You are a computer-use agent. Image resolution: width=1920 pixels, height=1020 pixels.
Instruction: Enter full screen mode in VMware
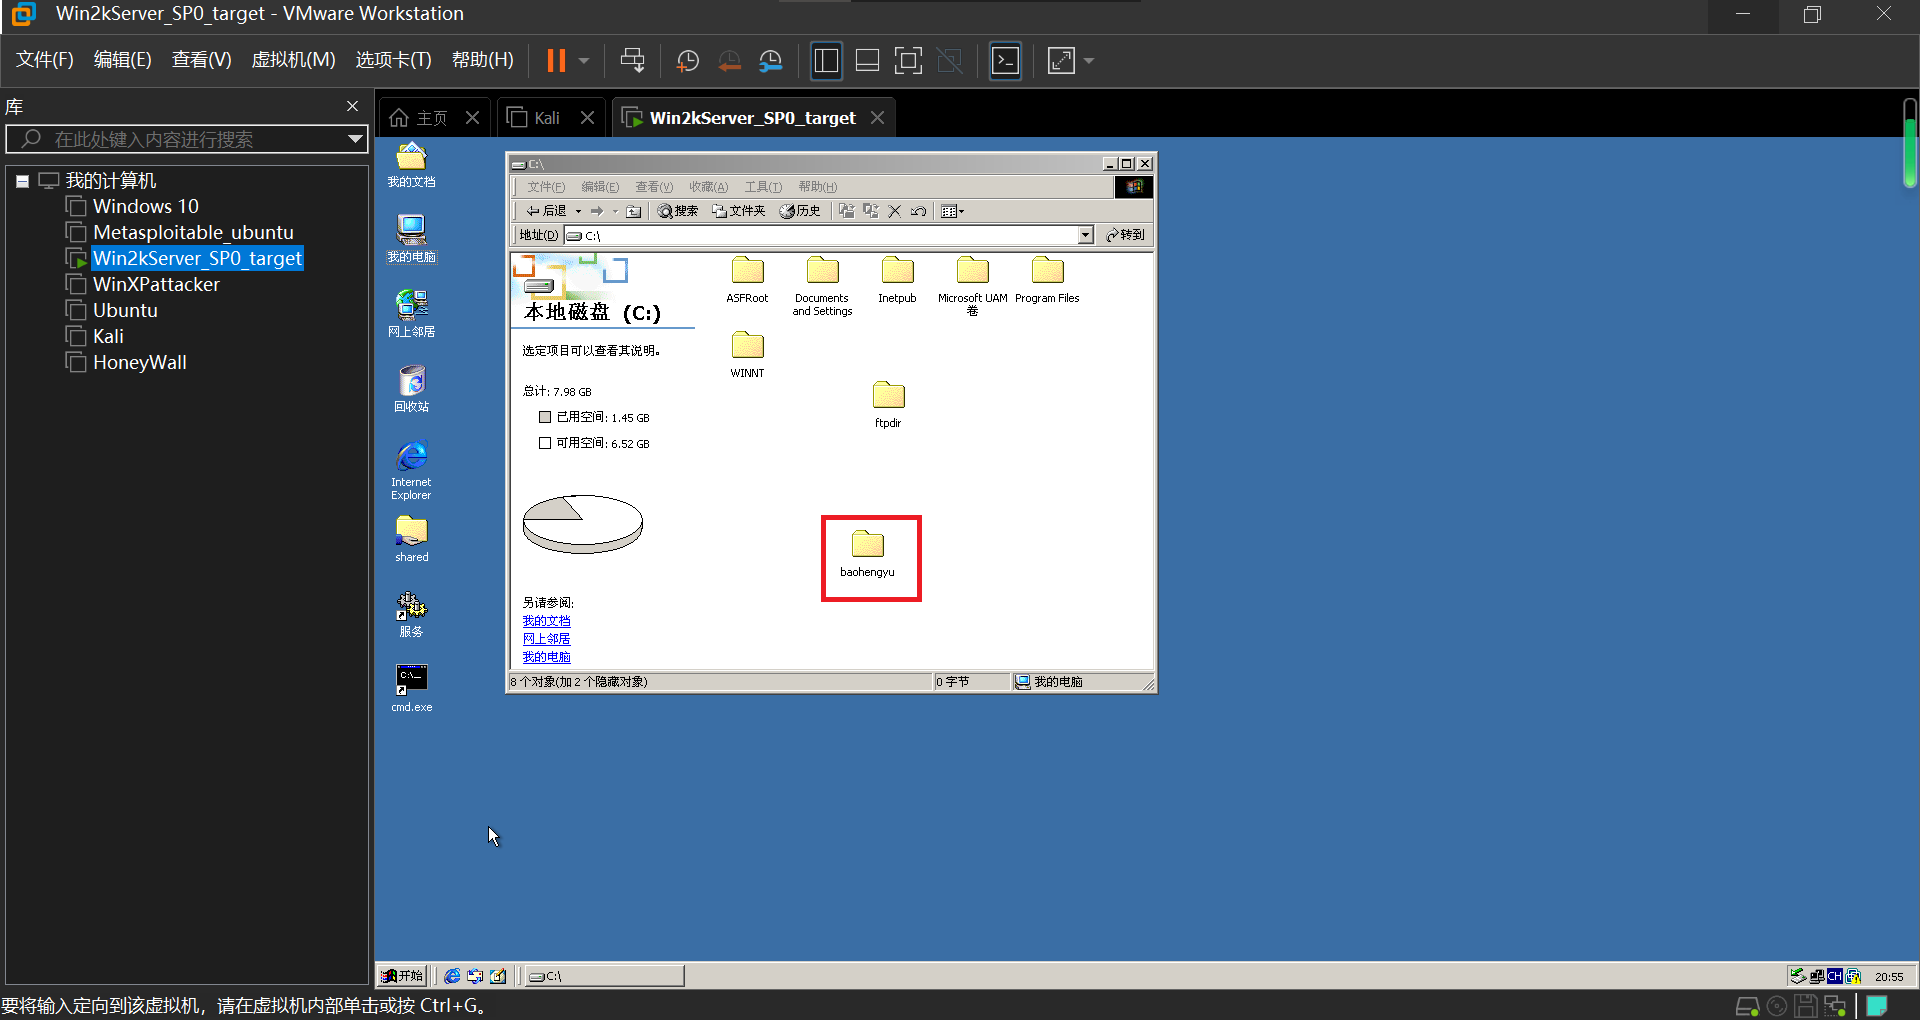point(908,61)
